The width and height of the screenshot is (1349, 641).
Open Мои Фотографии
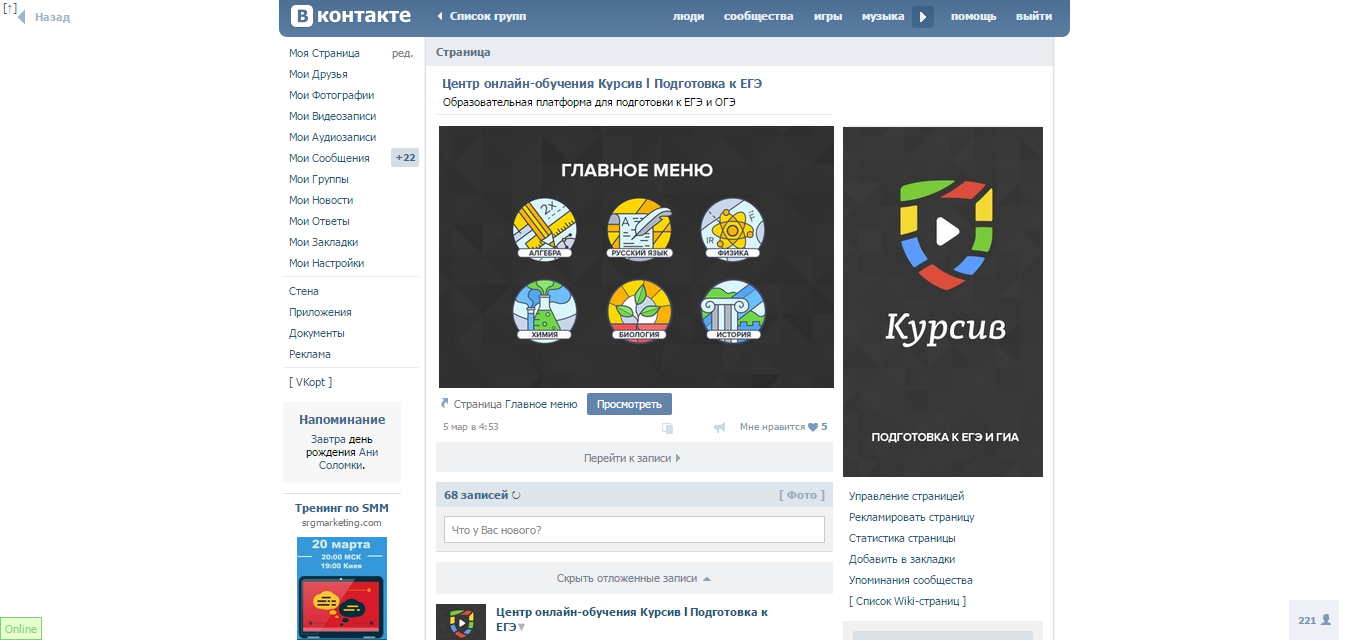tap(331, 95)
